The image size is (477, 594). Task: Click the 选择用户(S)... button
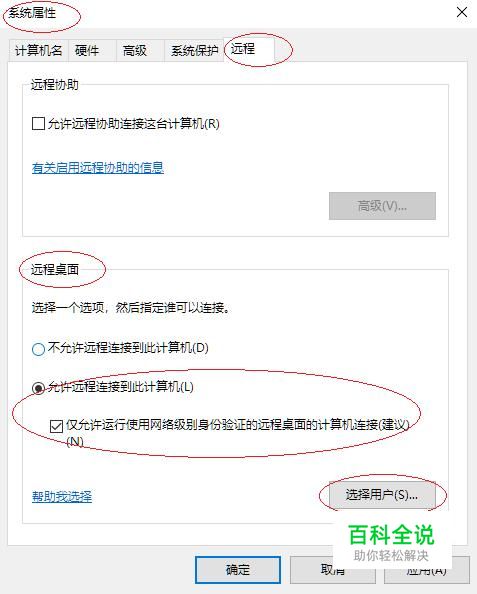click(382, 495)
